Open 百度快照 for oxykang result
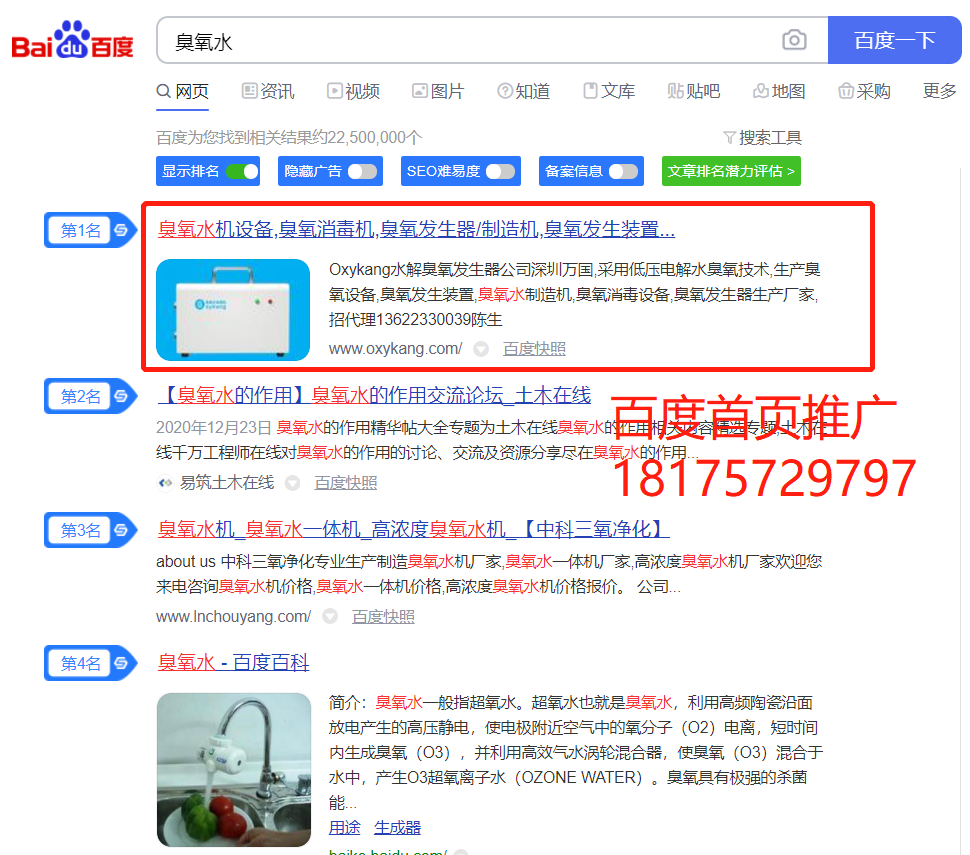The image size is (970, 855). pos(534,349)
